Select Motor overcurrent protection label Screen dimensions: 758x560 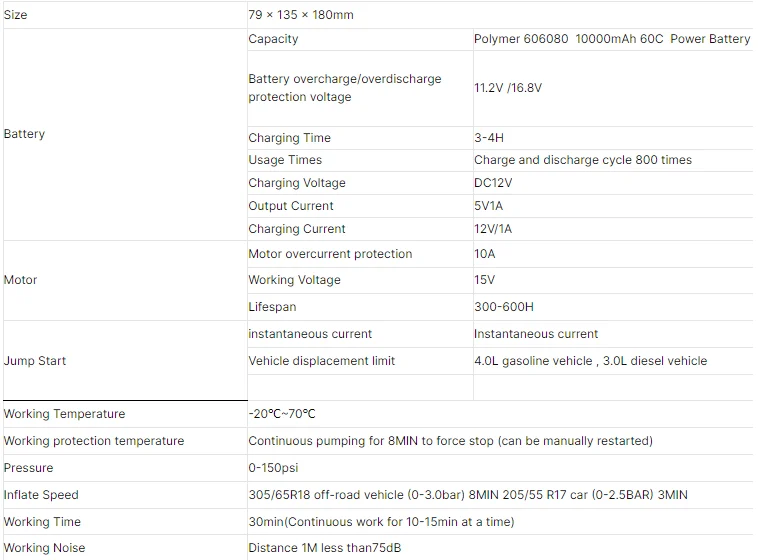pos(330,254)
